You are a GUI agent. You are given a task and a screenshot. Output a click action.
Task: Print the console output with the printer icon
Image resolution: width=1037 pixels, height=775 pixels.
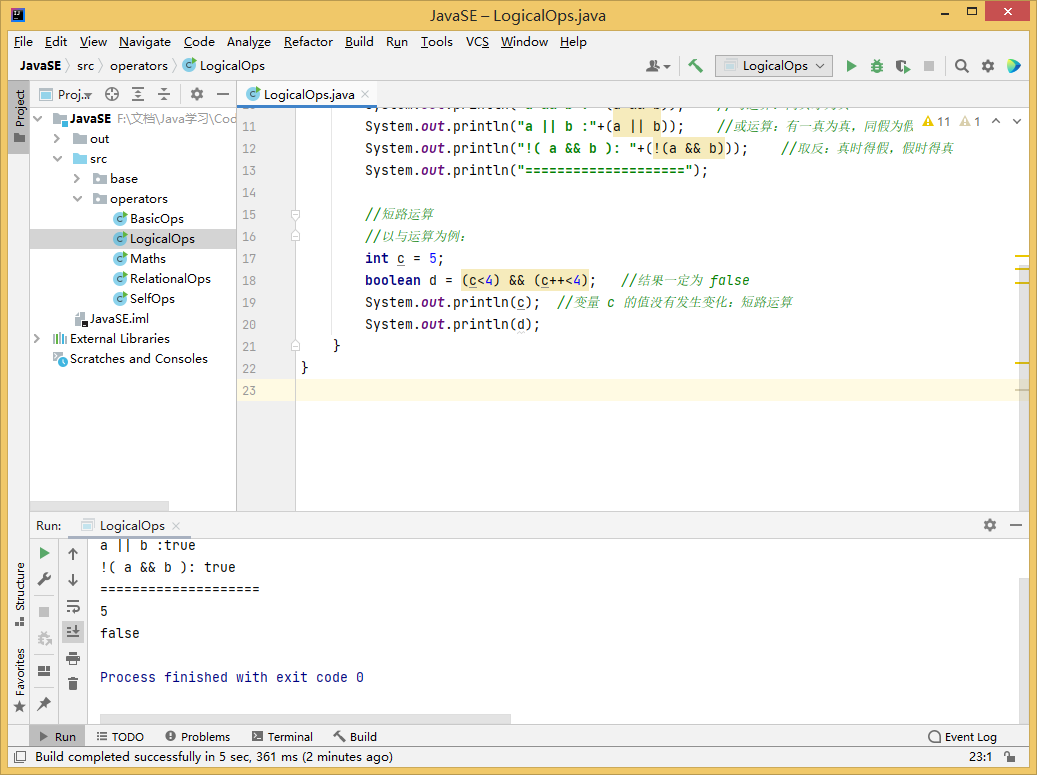73,658
